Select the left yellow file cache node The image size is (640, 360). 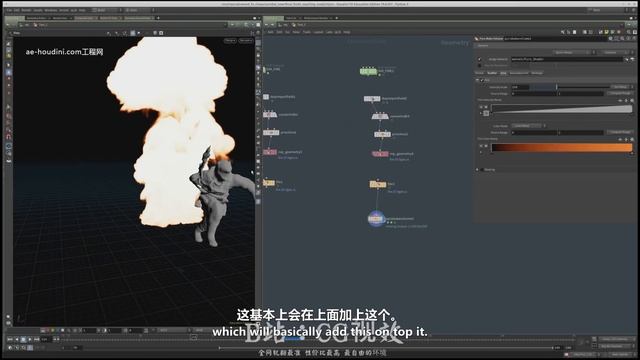tap(269, 183)
